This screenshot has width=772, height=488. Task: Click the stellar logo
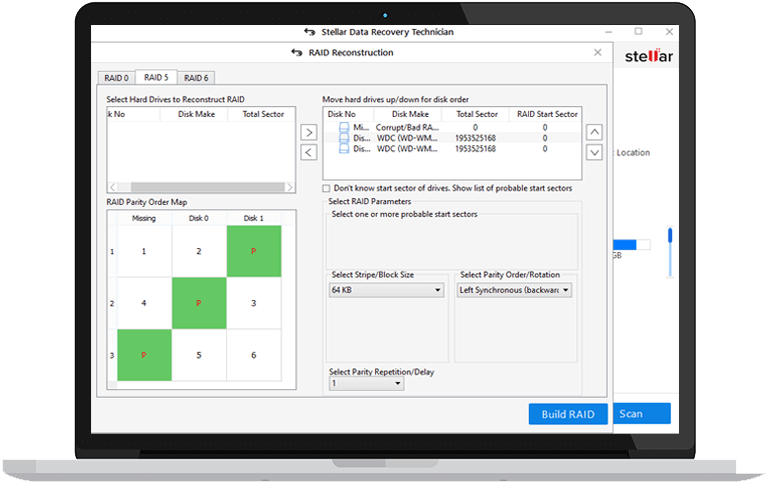tap(649, 56)
